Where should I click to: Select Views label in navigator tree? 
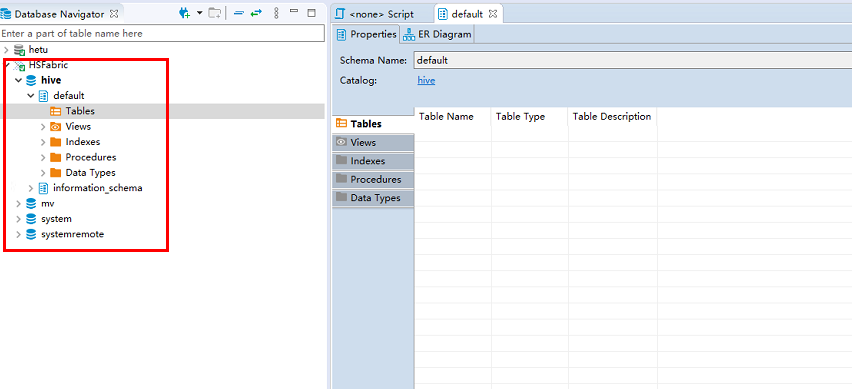click(78, 127)
